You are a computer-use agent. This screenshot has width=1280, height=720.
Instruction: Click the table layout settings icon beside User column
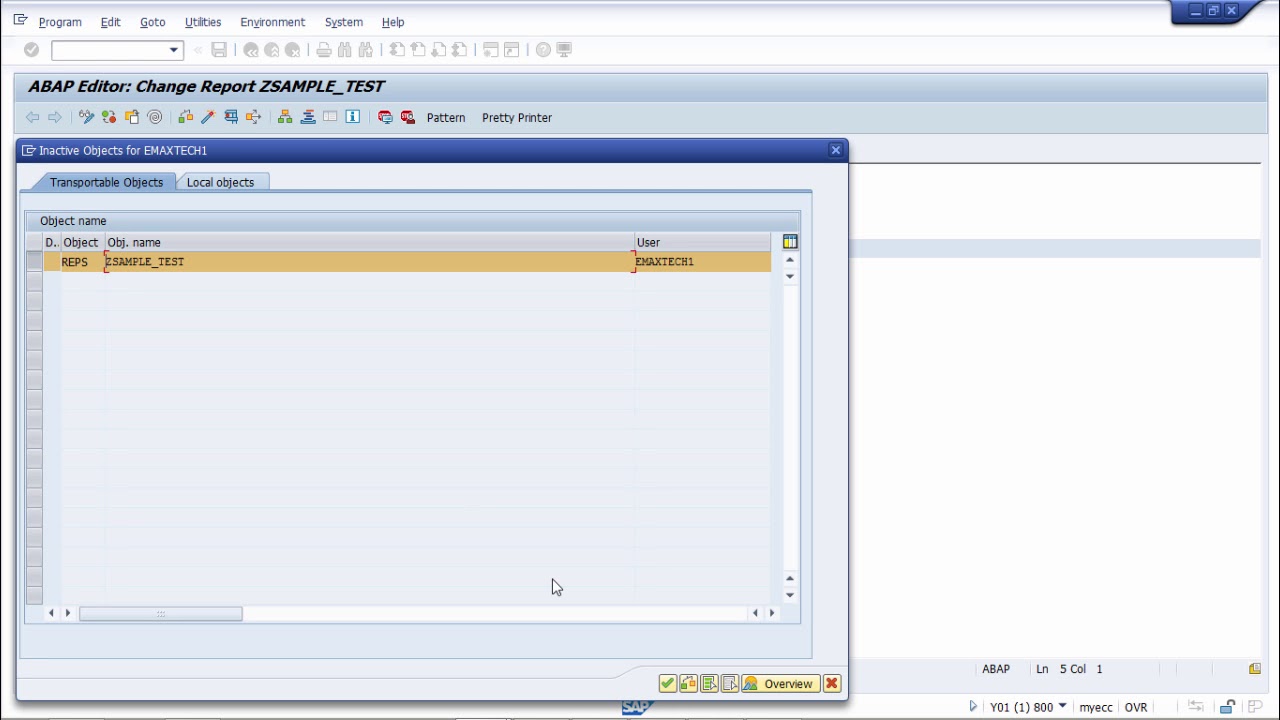(x=790, y=242)
